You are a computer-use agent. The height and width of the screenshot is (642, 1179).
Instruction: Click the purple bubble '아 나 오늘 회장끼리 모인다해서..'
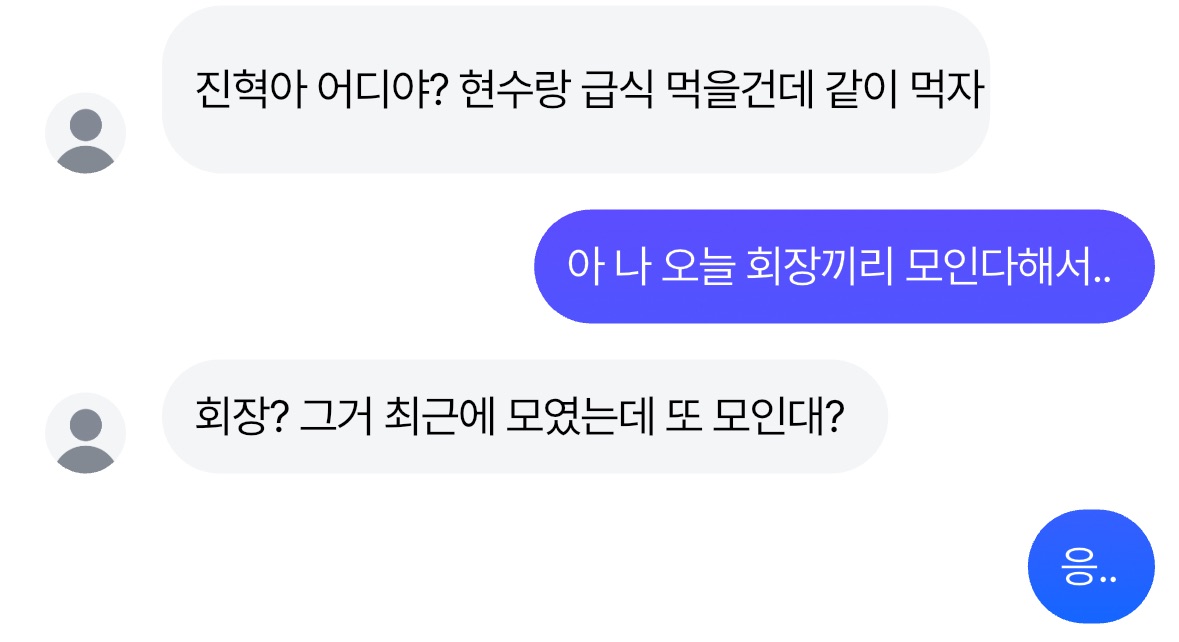click(843, 266)
